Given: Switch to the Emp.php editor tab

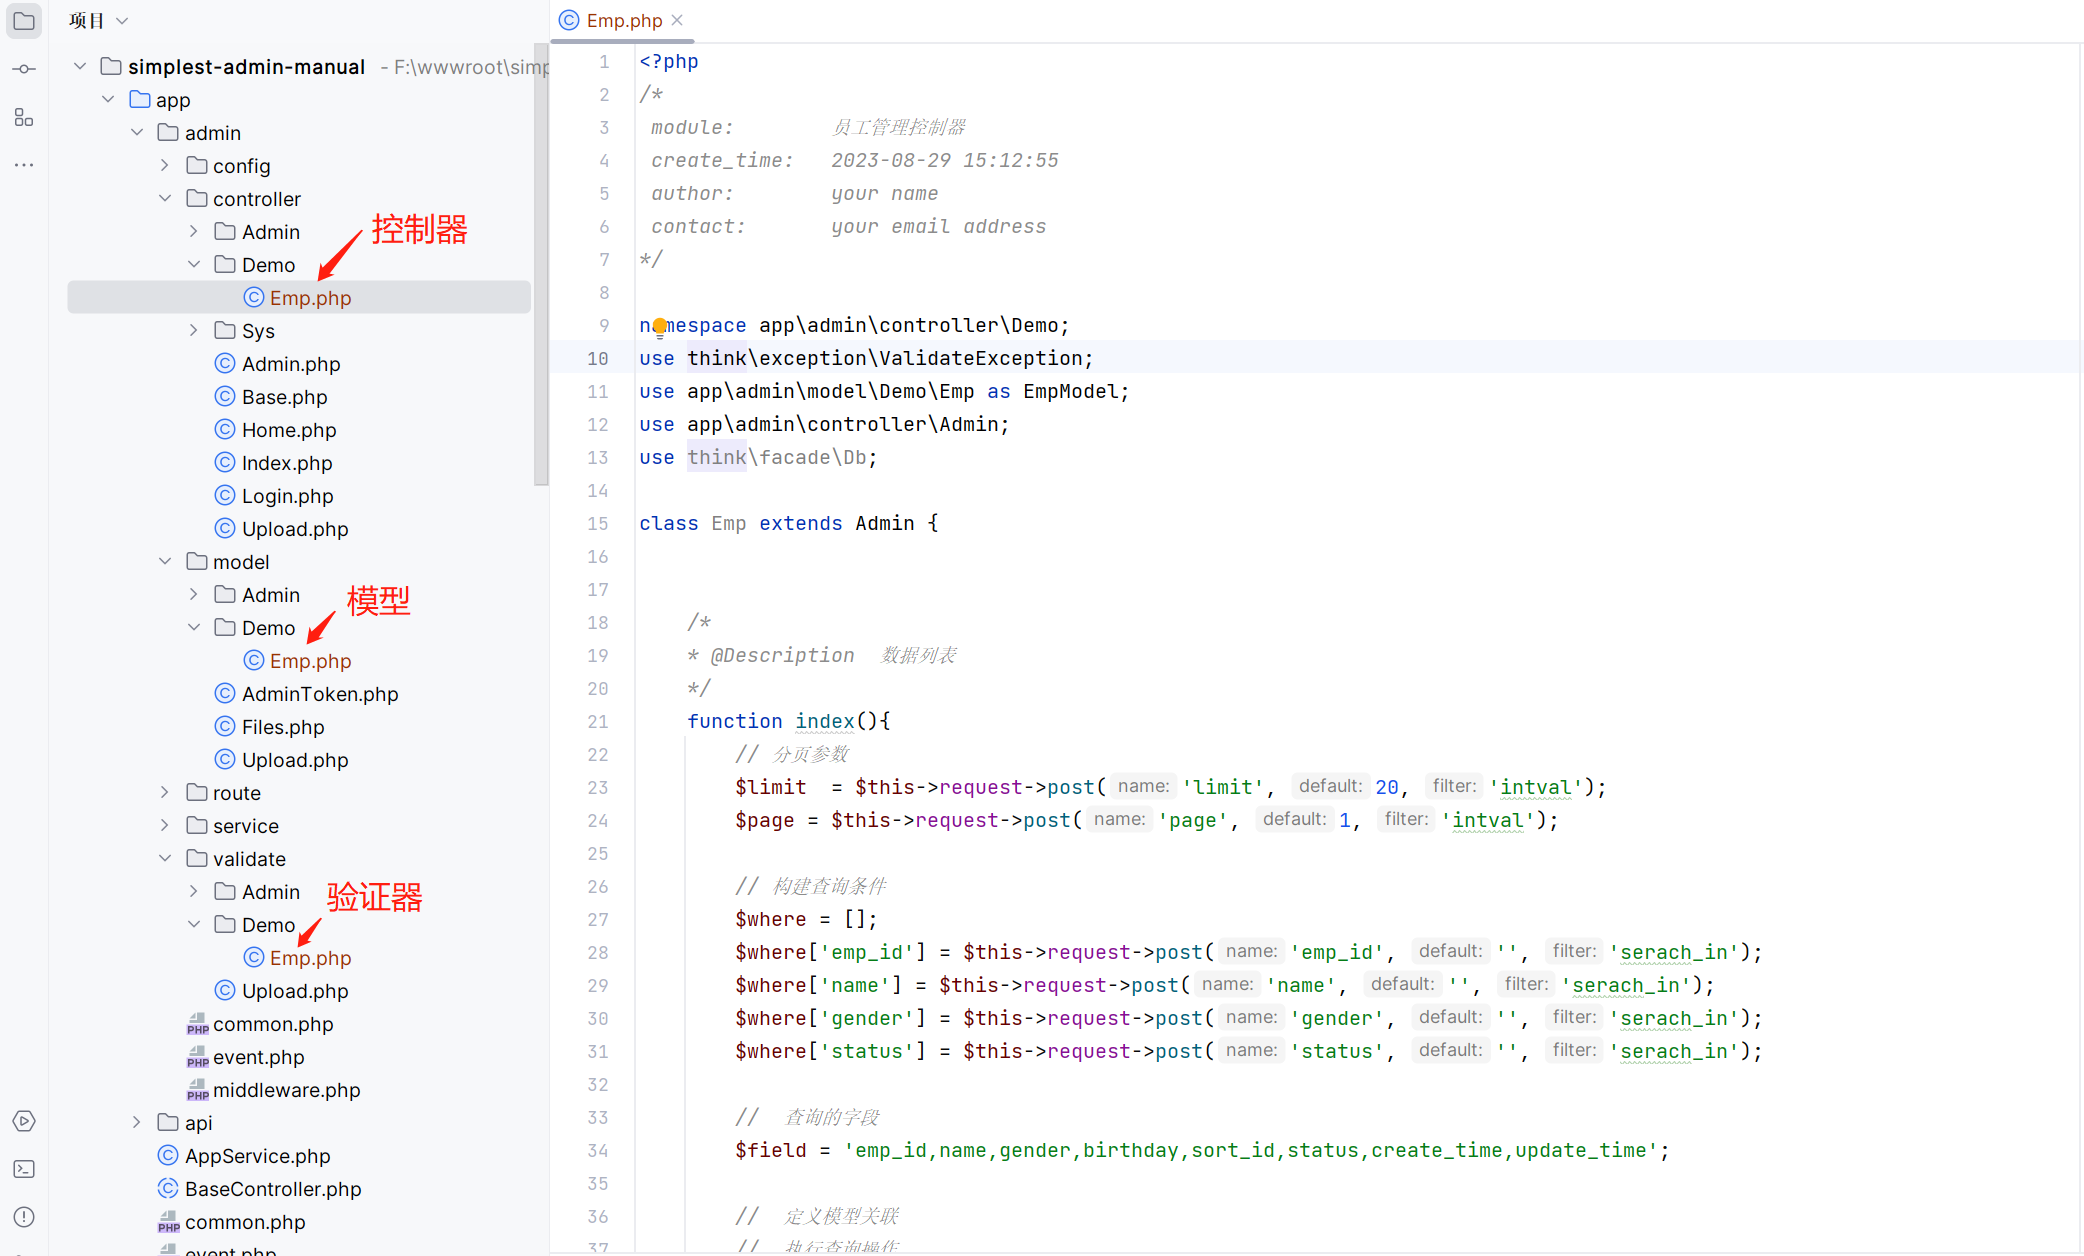Looking at the screenshot, I should coord(622,20).
